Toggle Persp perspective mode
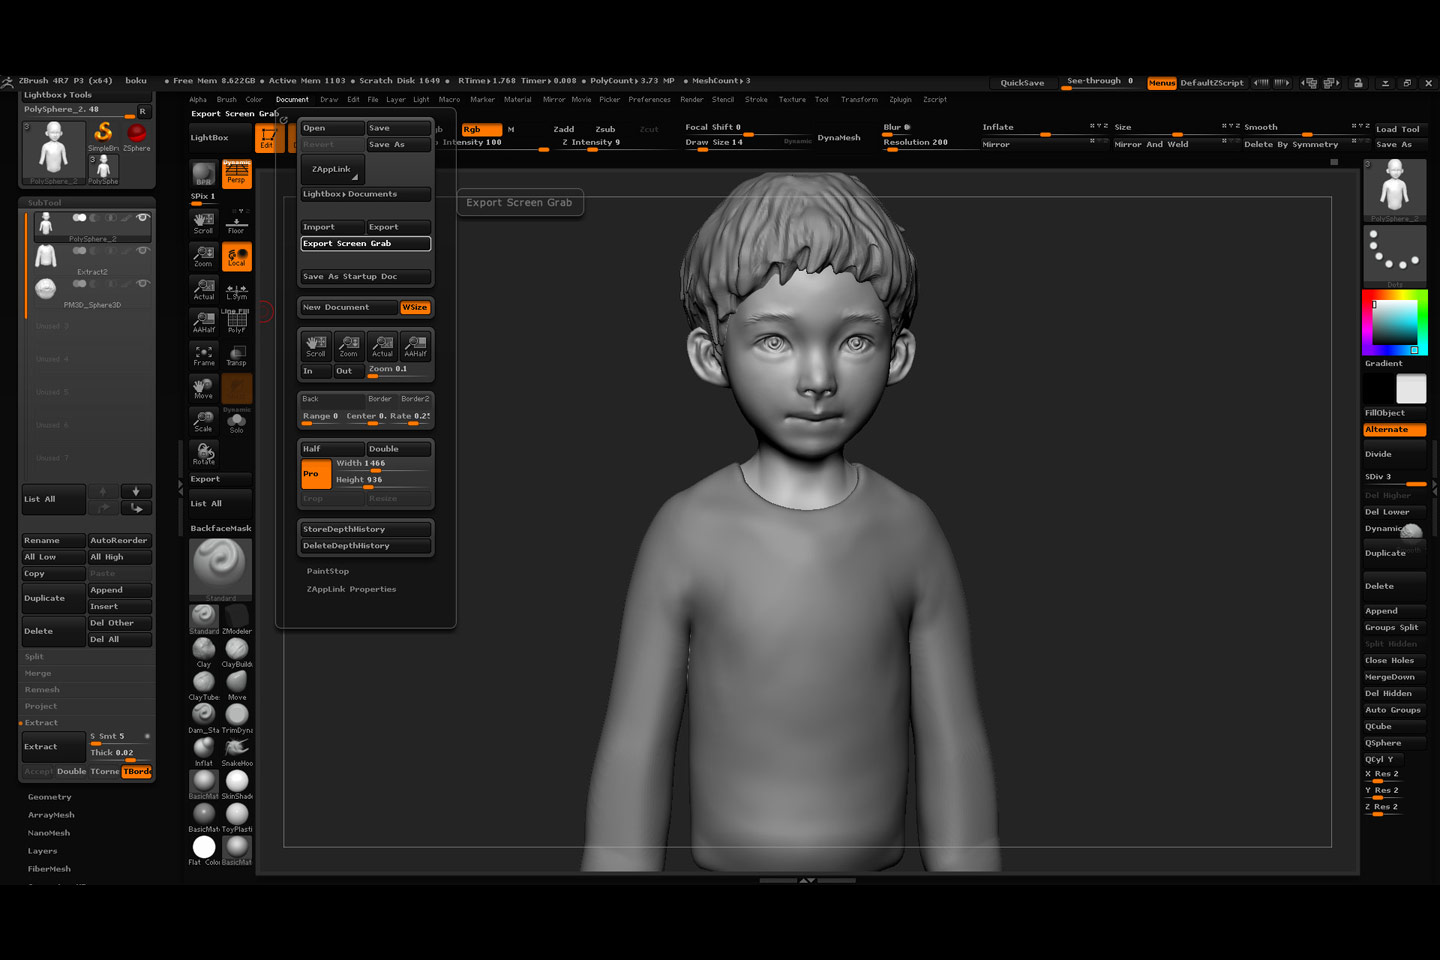 [237, 174]
